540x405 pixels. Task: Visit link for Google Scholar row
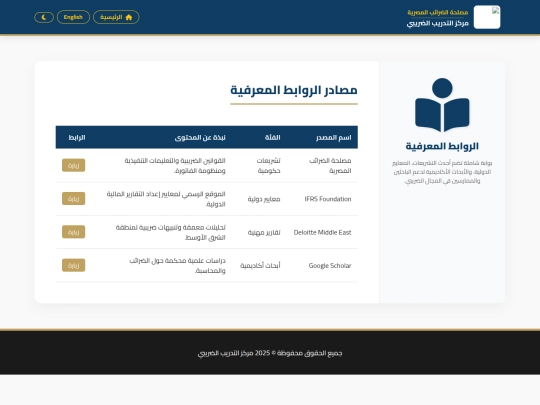pos(73,266)
